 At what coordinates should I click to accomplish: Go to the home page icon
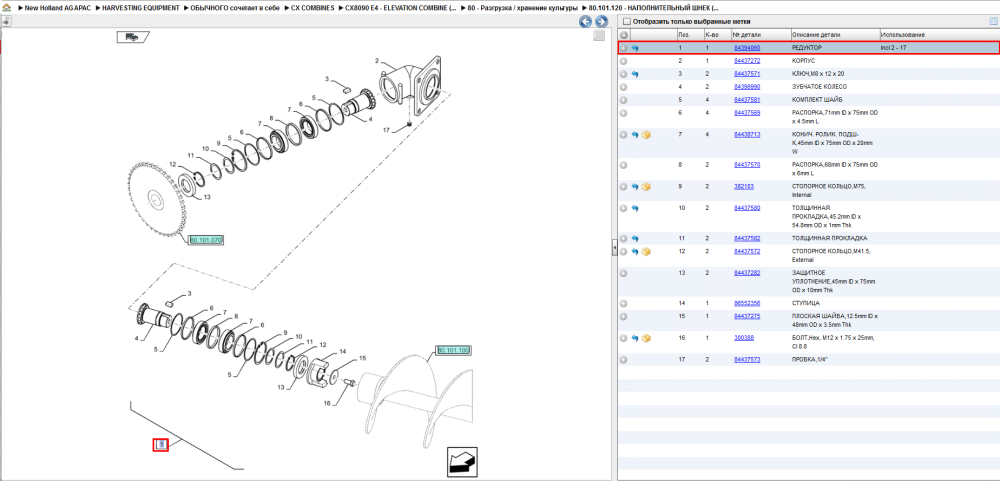point(6,8)
